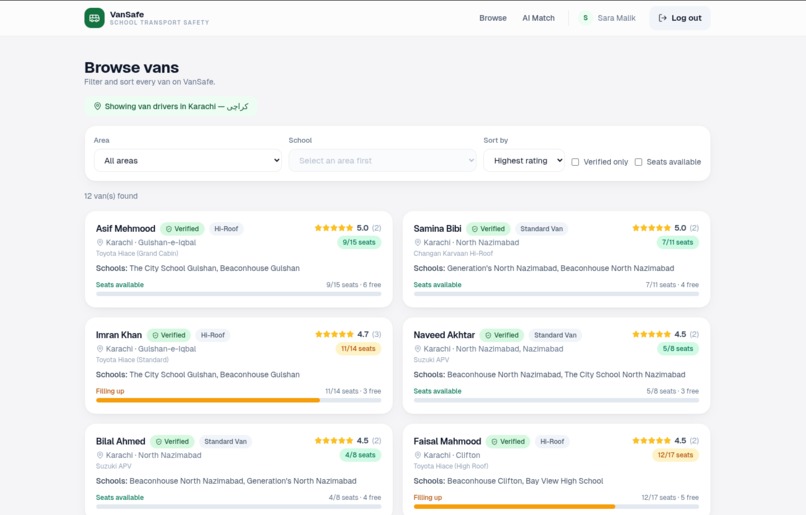
Task: Click Faisal Mahmood's orange seat progress bar
Action: [x=515, y=506]
